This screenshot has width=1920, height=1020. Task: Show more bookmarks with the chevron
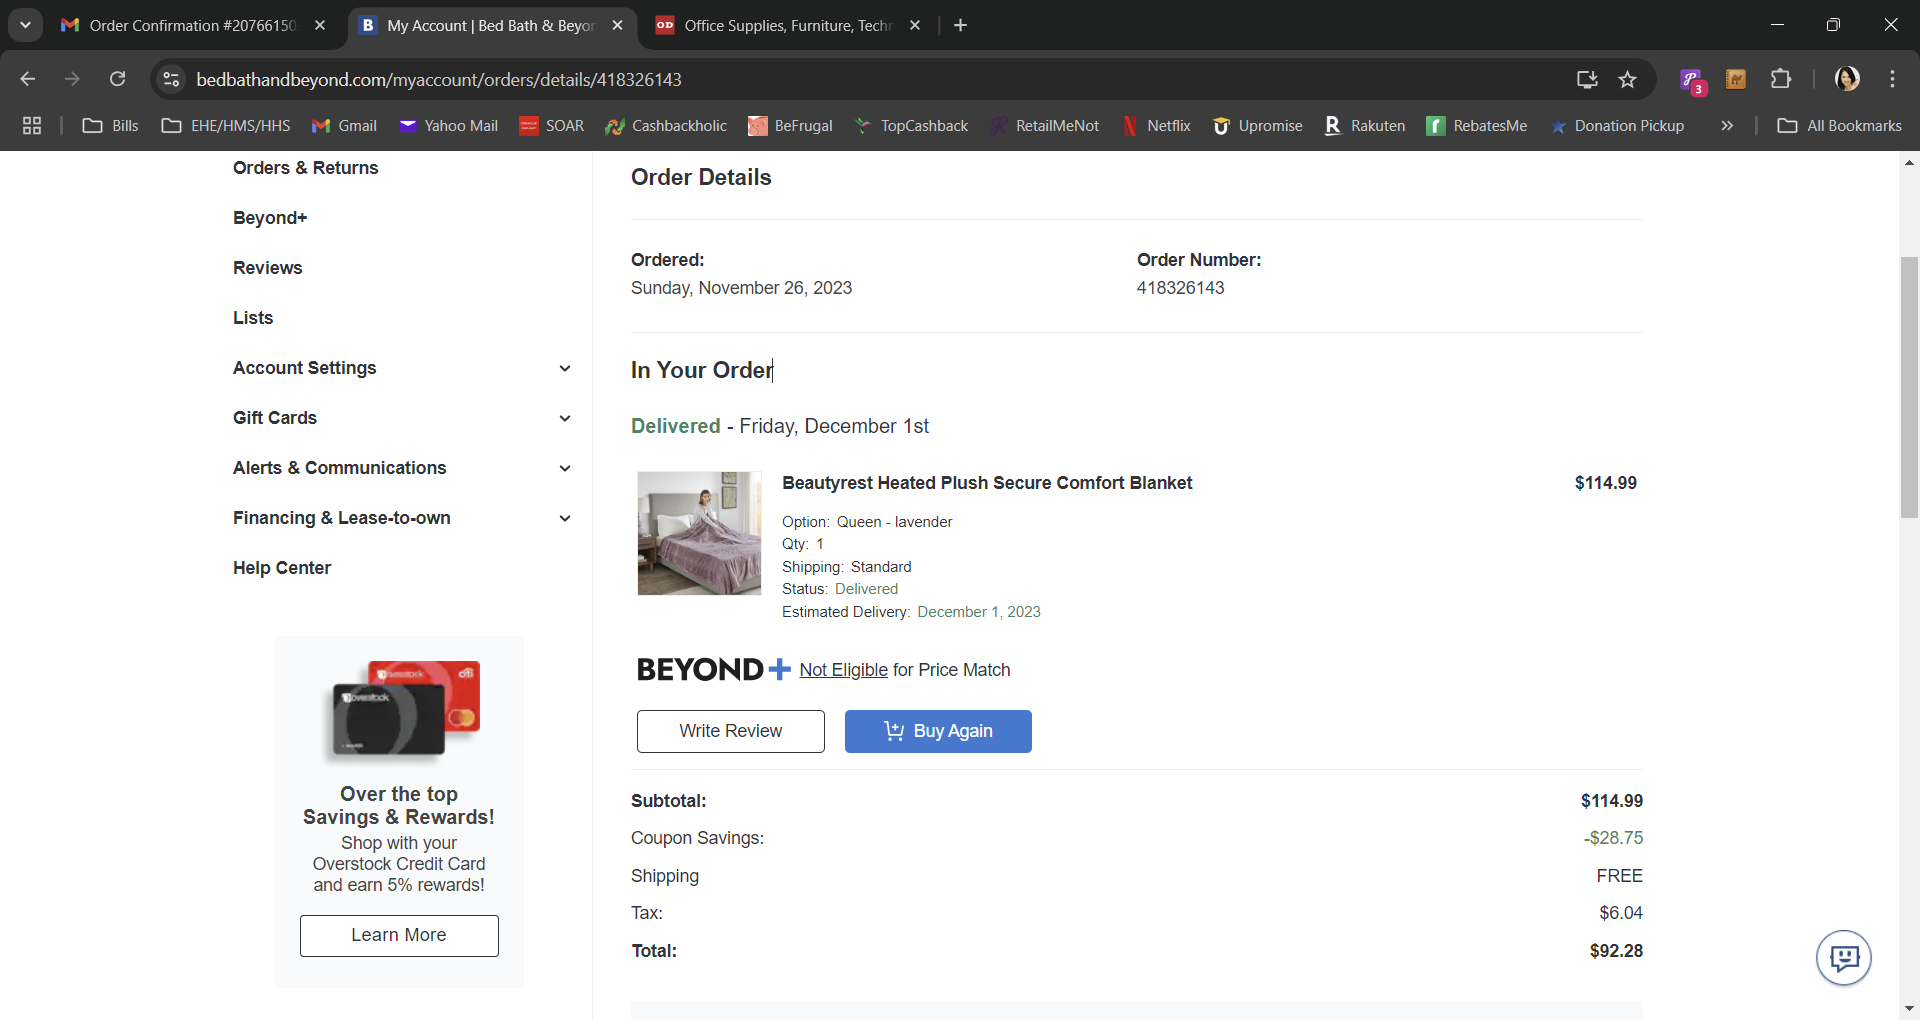click(x=1727, y=125)
